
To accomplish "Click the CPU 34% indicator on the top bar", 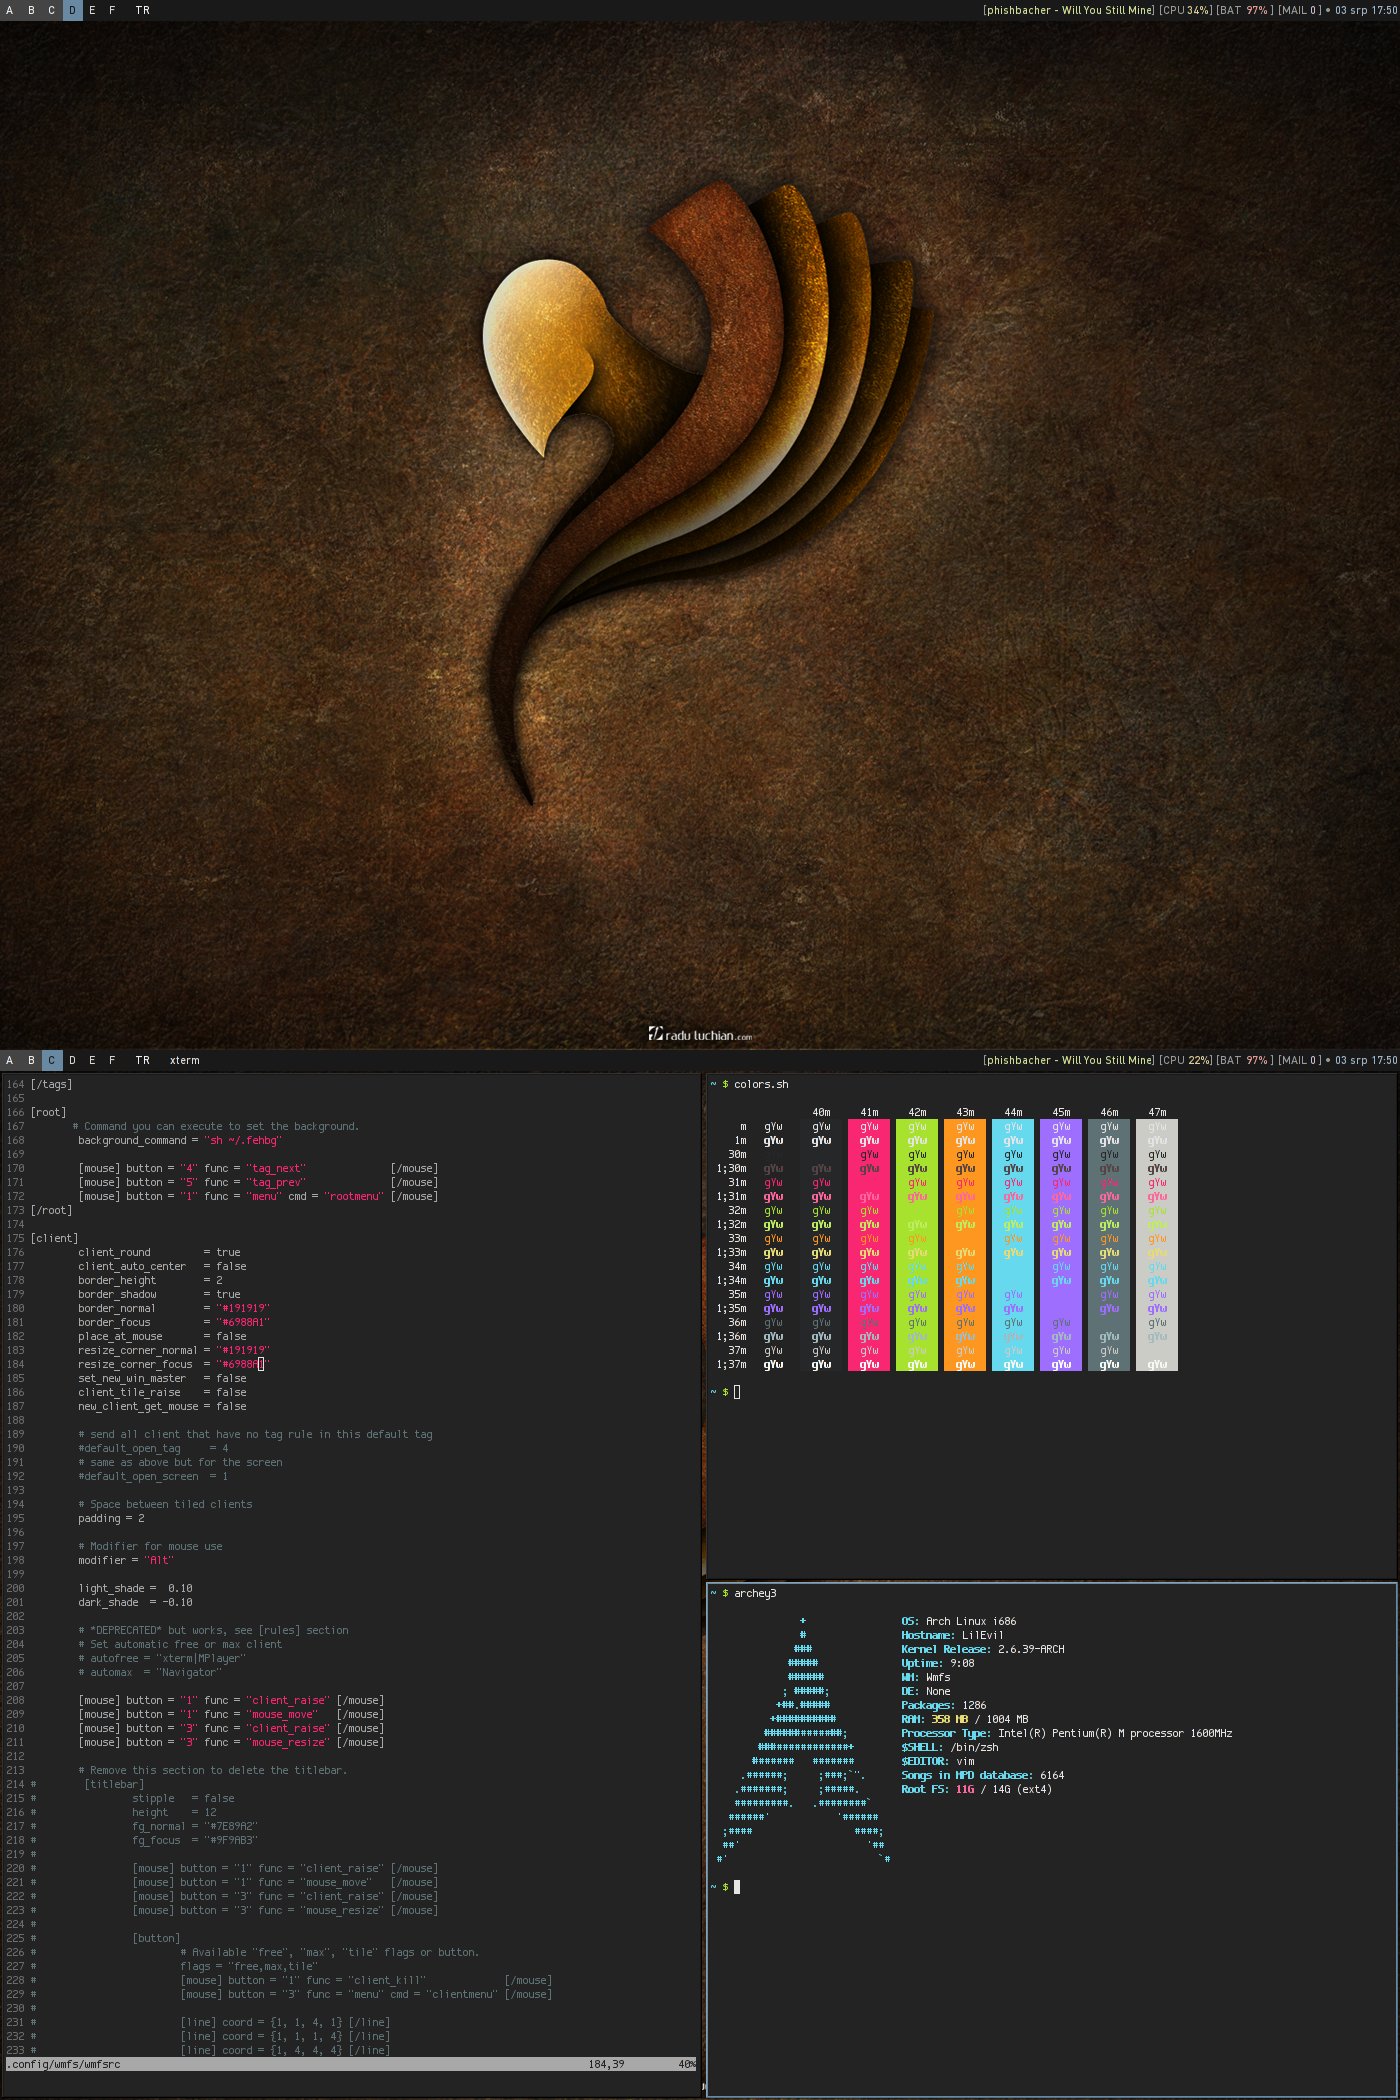I will click(1185, 10).
